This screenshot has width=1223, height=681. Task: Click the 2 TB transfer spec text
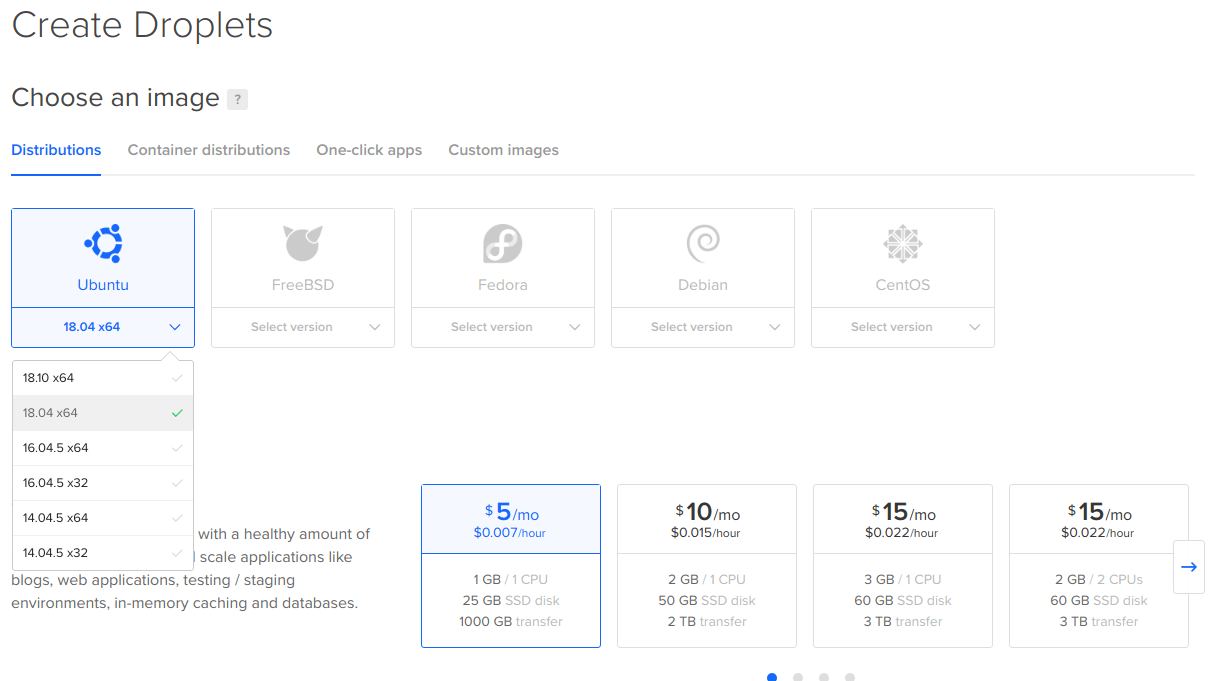click(707, 622)
